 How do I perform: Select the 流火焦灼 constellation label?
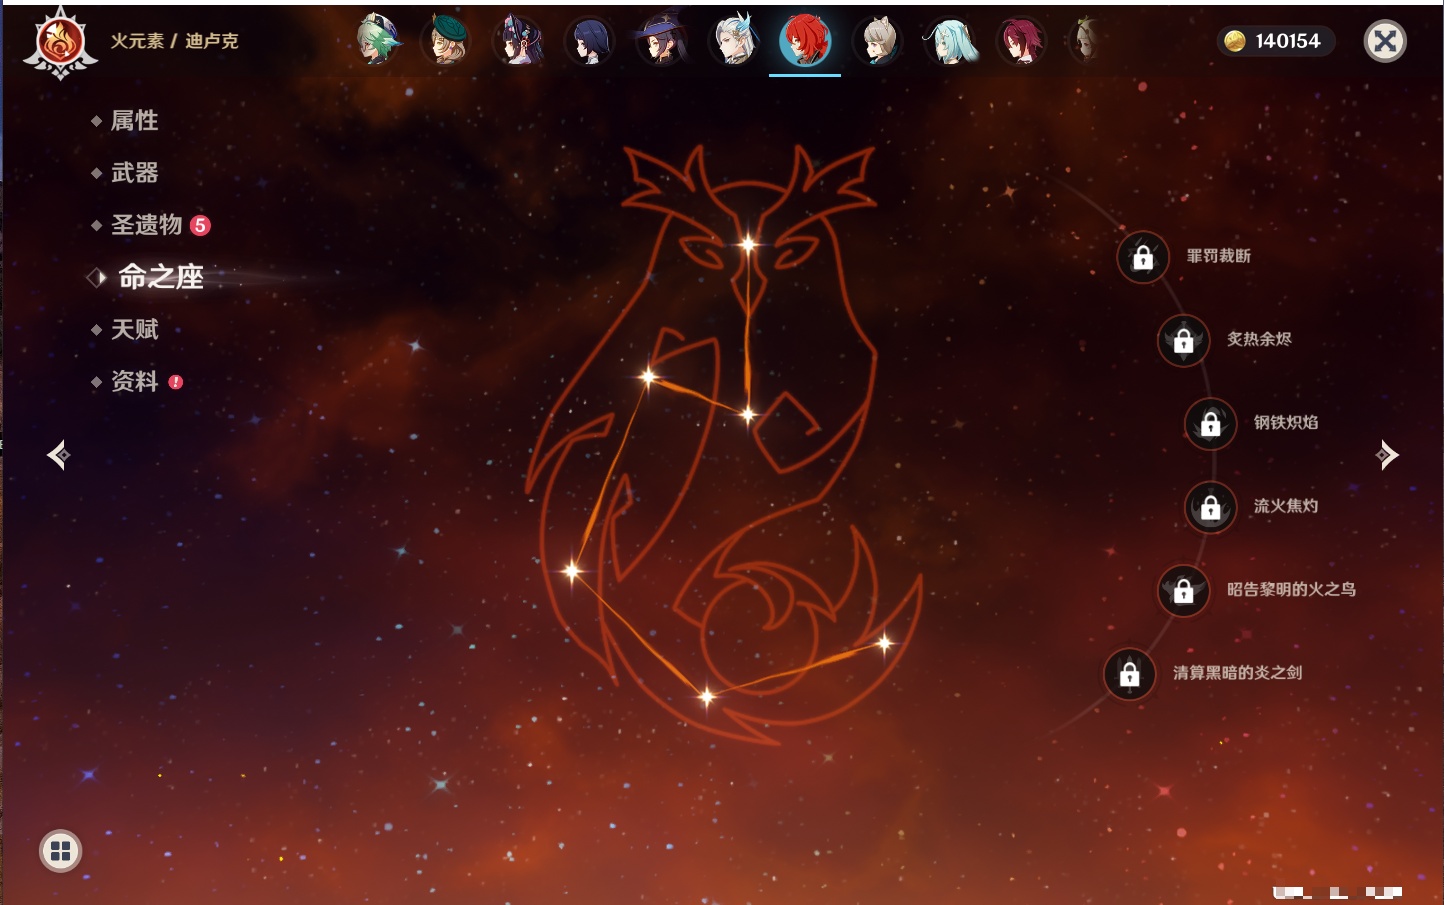[1286, 506]
